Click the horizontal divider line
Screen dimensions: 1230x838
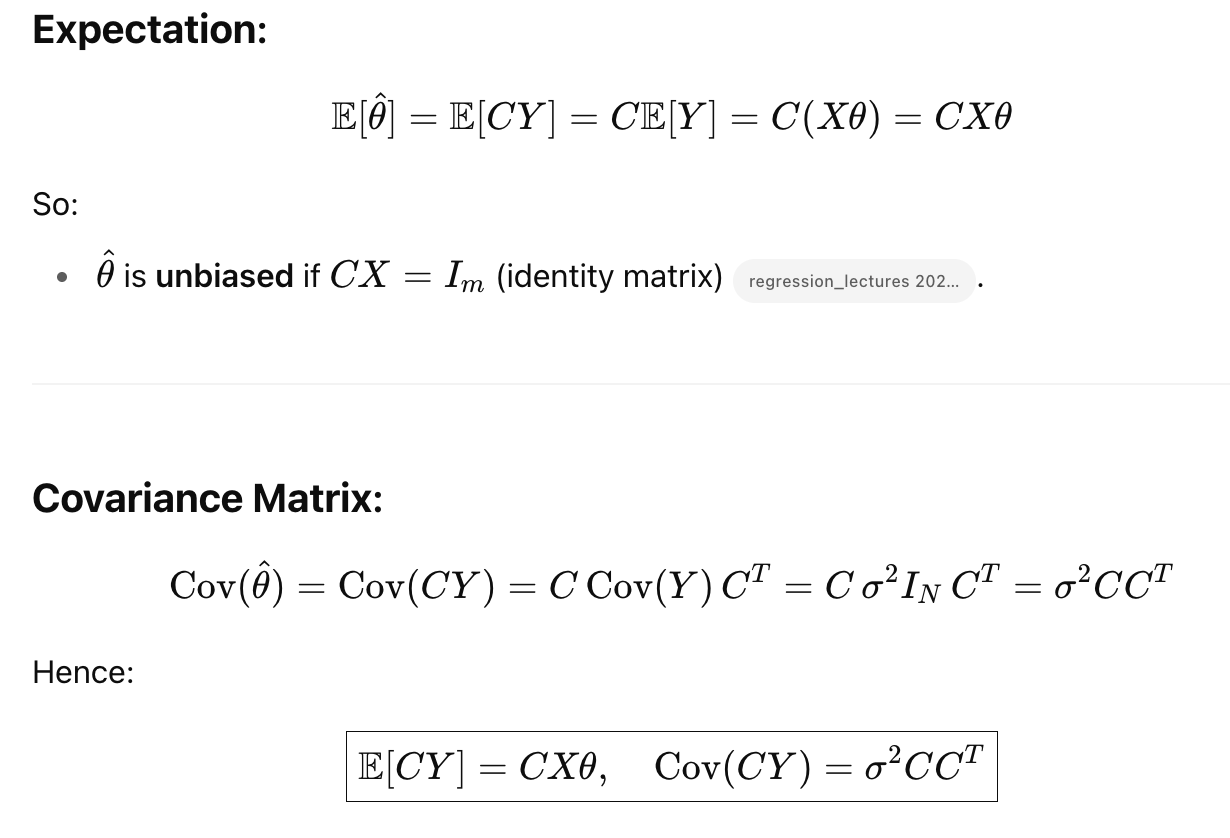tap(631, 383)
